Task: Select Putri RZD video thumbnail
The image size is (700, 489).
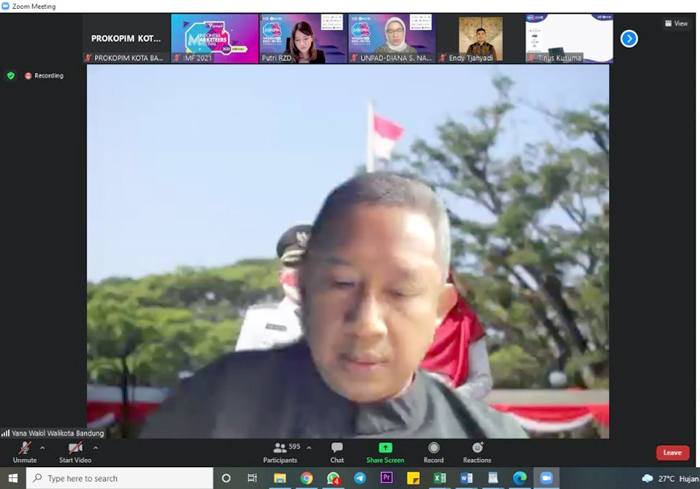Action: pos(302,38)
